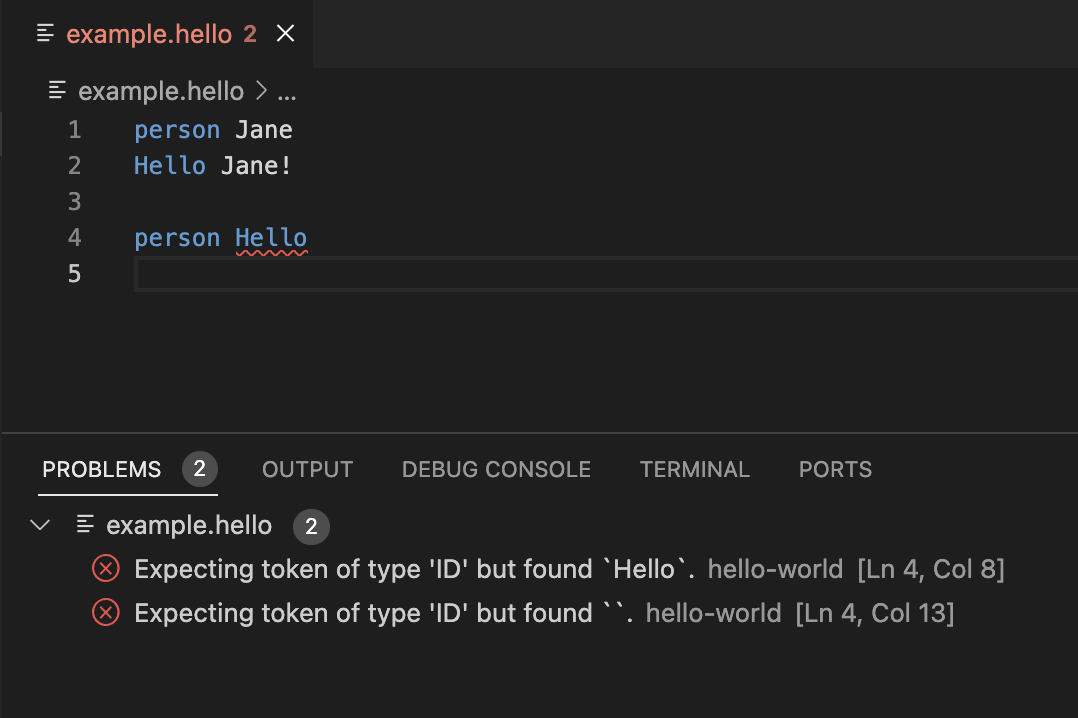Viewport: 1078px width, 718px height.
Task: Jump to the error at Ln 4 Col 8
Action: (931, 568)
